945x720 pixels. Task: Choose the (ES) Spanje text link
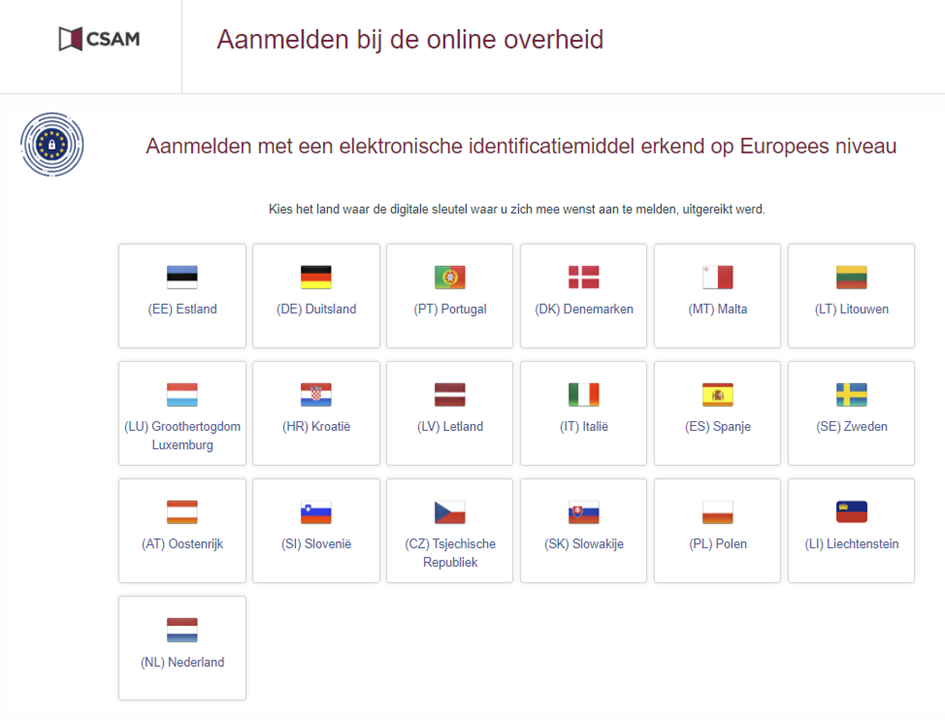click(717, 427)
